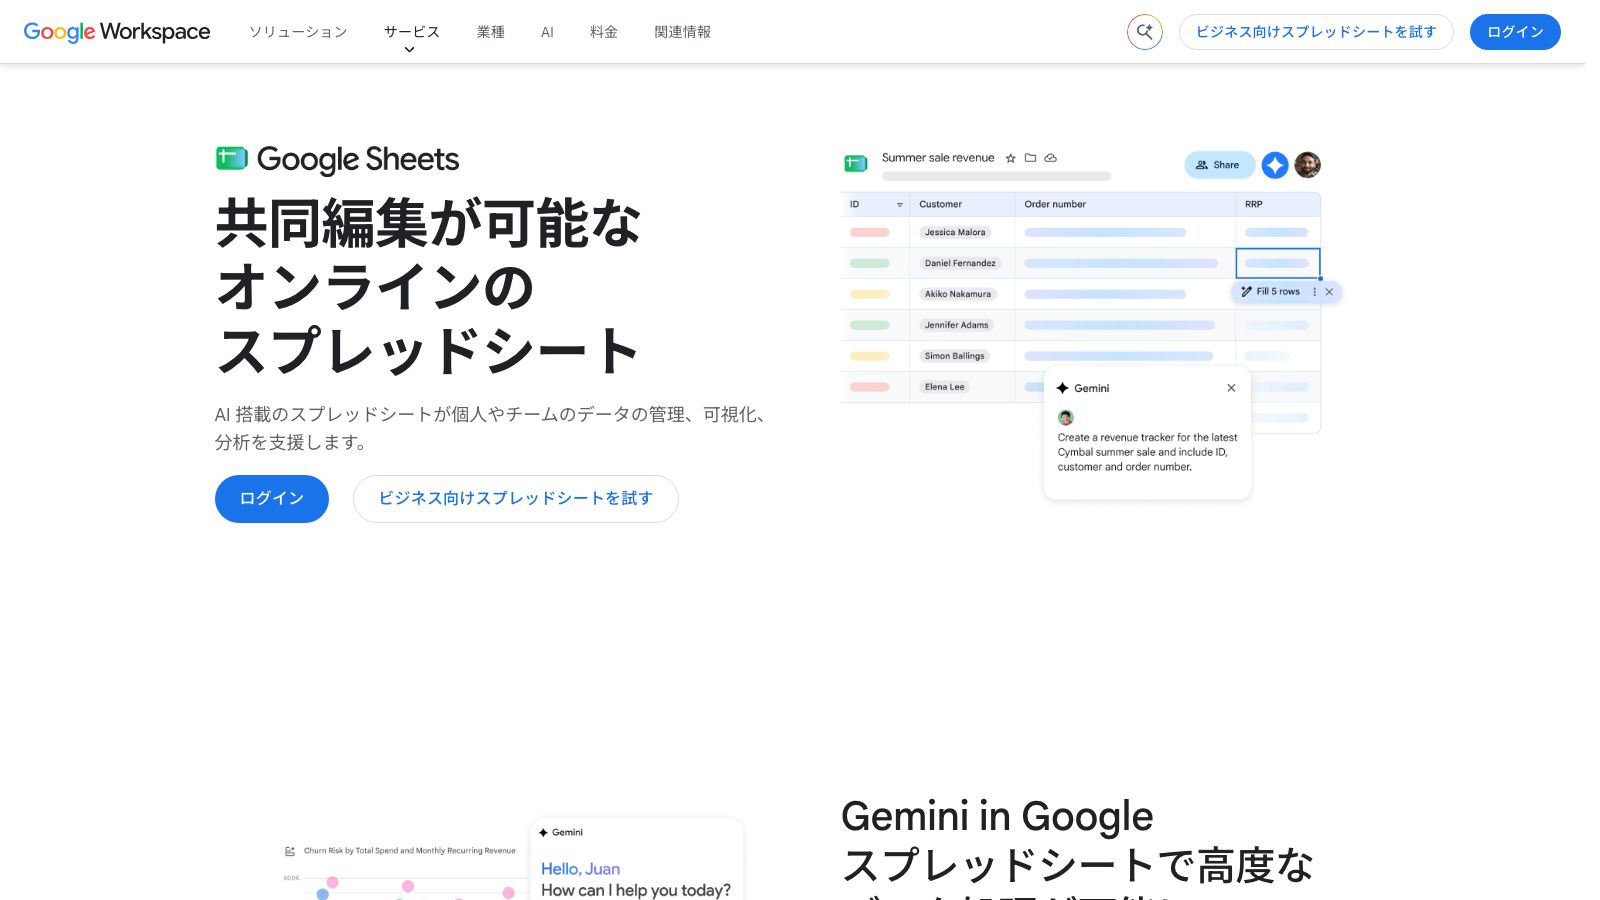Click the blue Gemini sparkle icon
This screenshot has width=1600, height=900.
click(1275, 165)
